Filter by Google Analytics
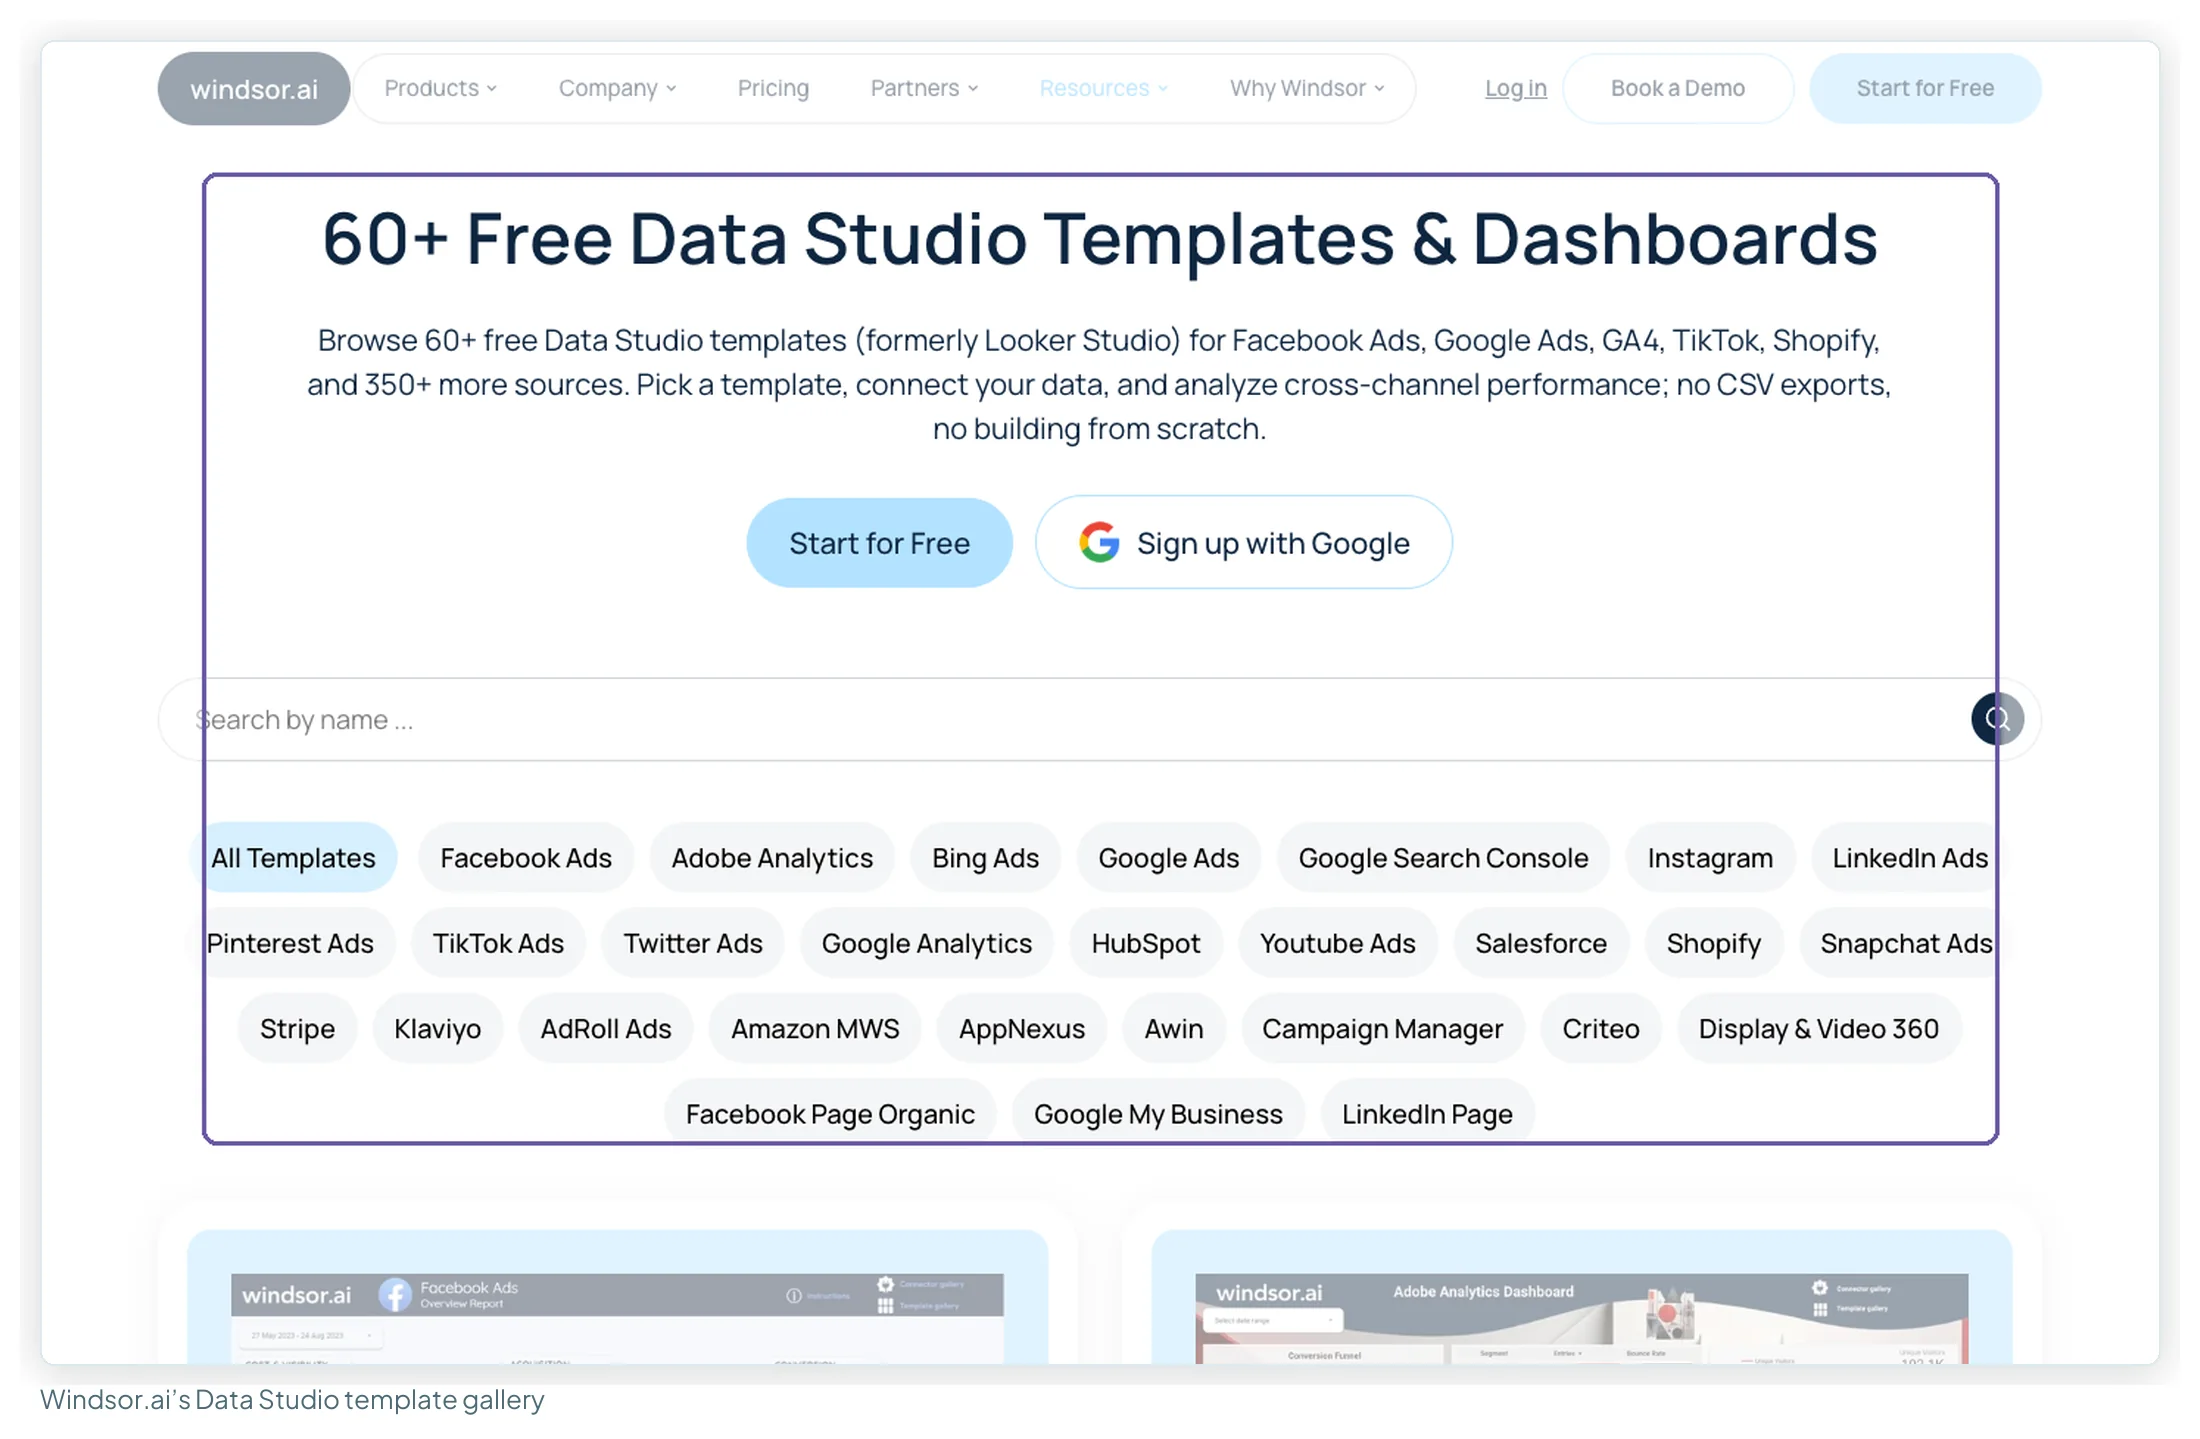The image size is (2200, 1439). coord(926,943)
